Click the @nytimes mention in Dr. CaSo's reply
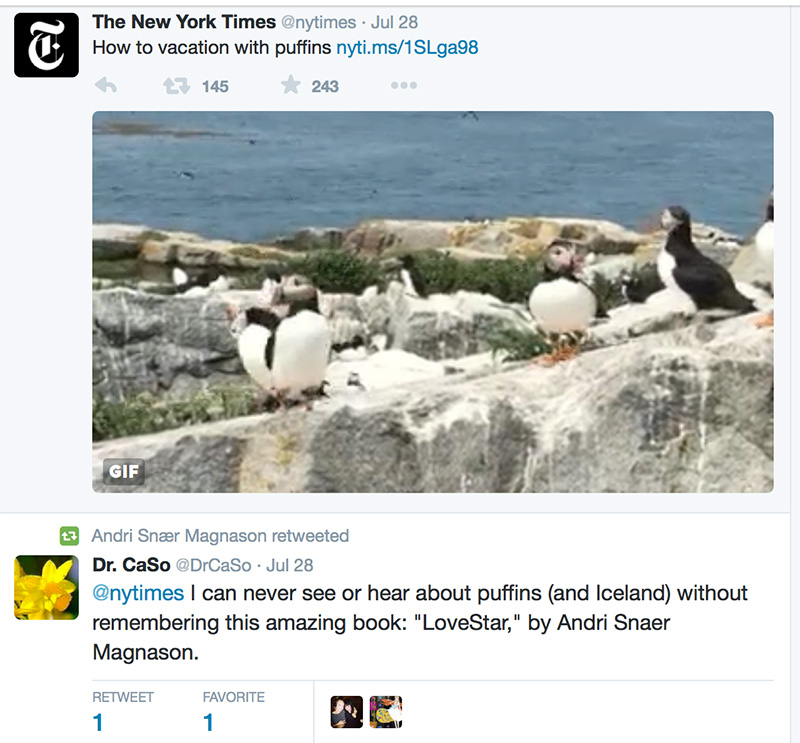Image resolution: width=800 pixels, height=743 pixels. 137,593
